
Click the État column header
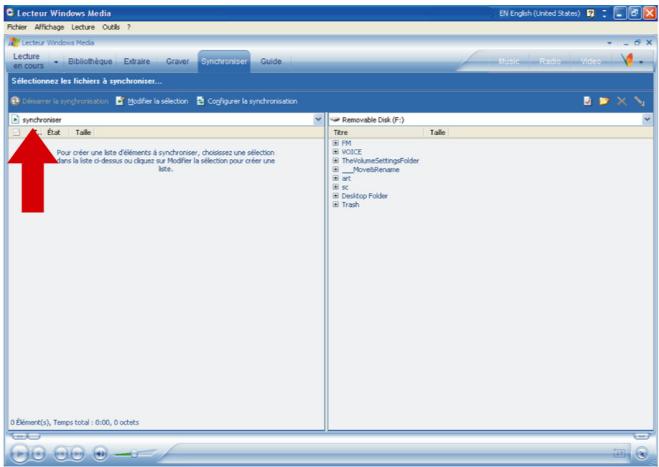(x=53, y=132)
